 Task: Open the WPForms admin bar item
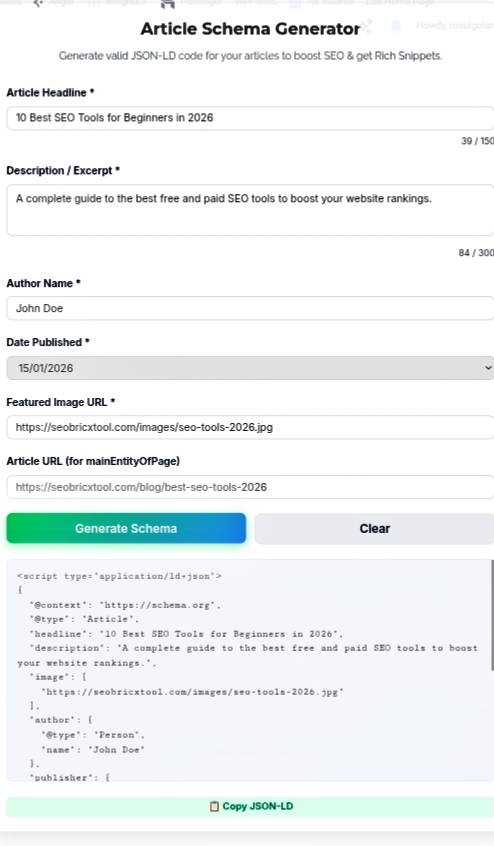256,2
